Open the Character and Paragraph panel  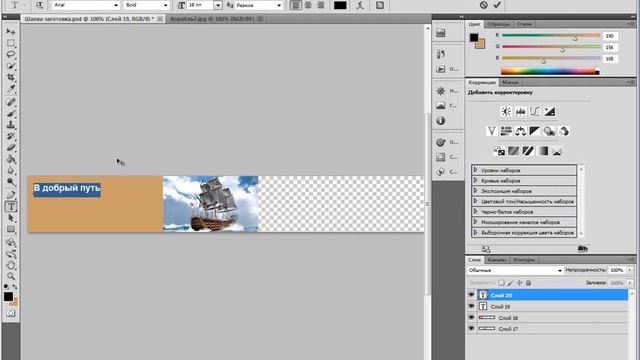coord(380,5)
